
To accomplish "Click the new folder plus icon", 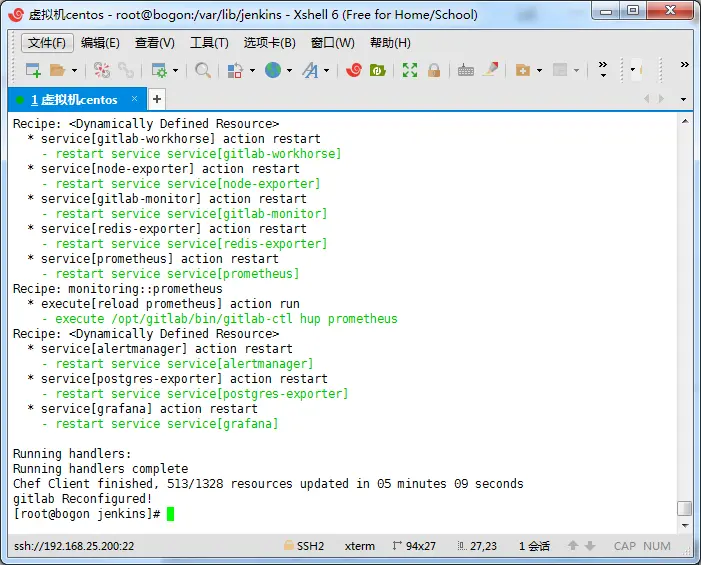I will click(523, 70).
